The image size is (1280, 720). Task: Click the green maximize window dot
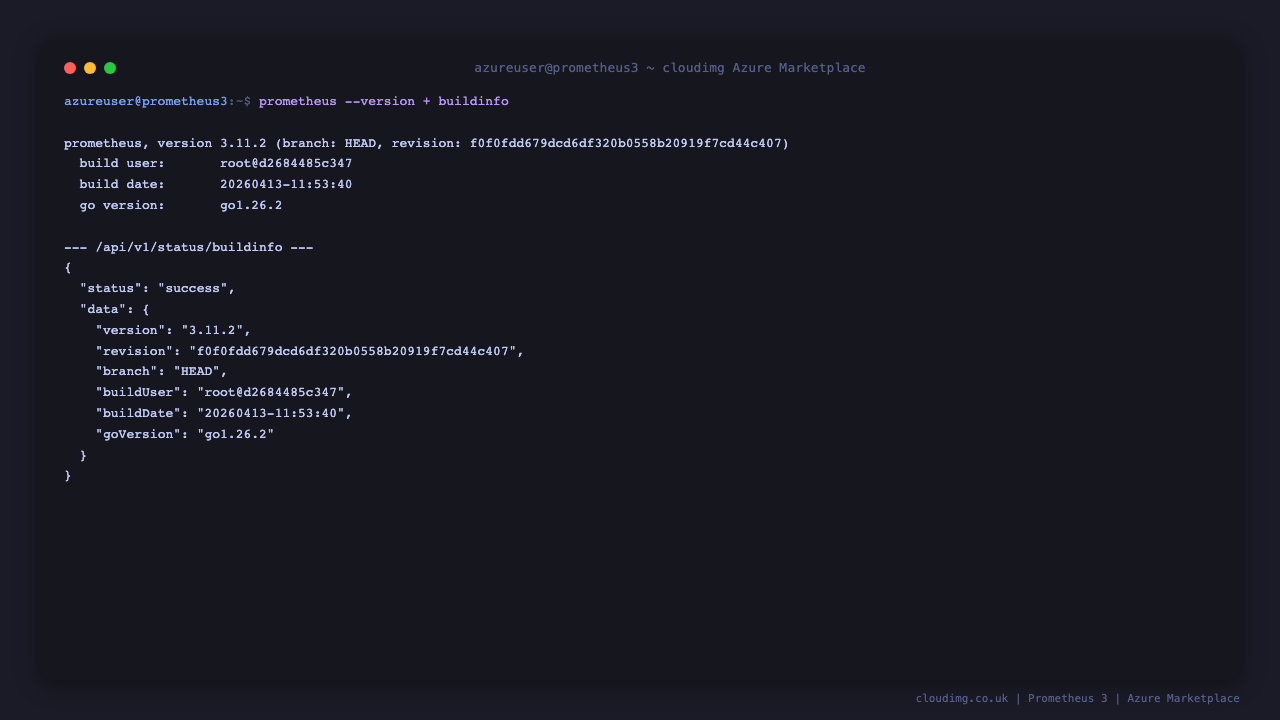point(110,68)
